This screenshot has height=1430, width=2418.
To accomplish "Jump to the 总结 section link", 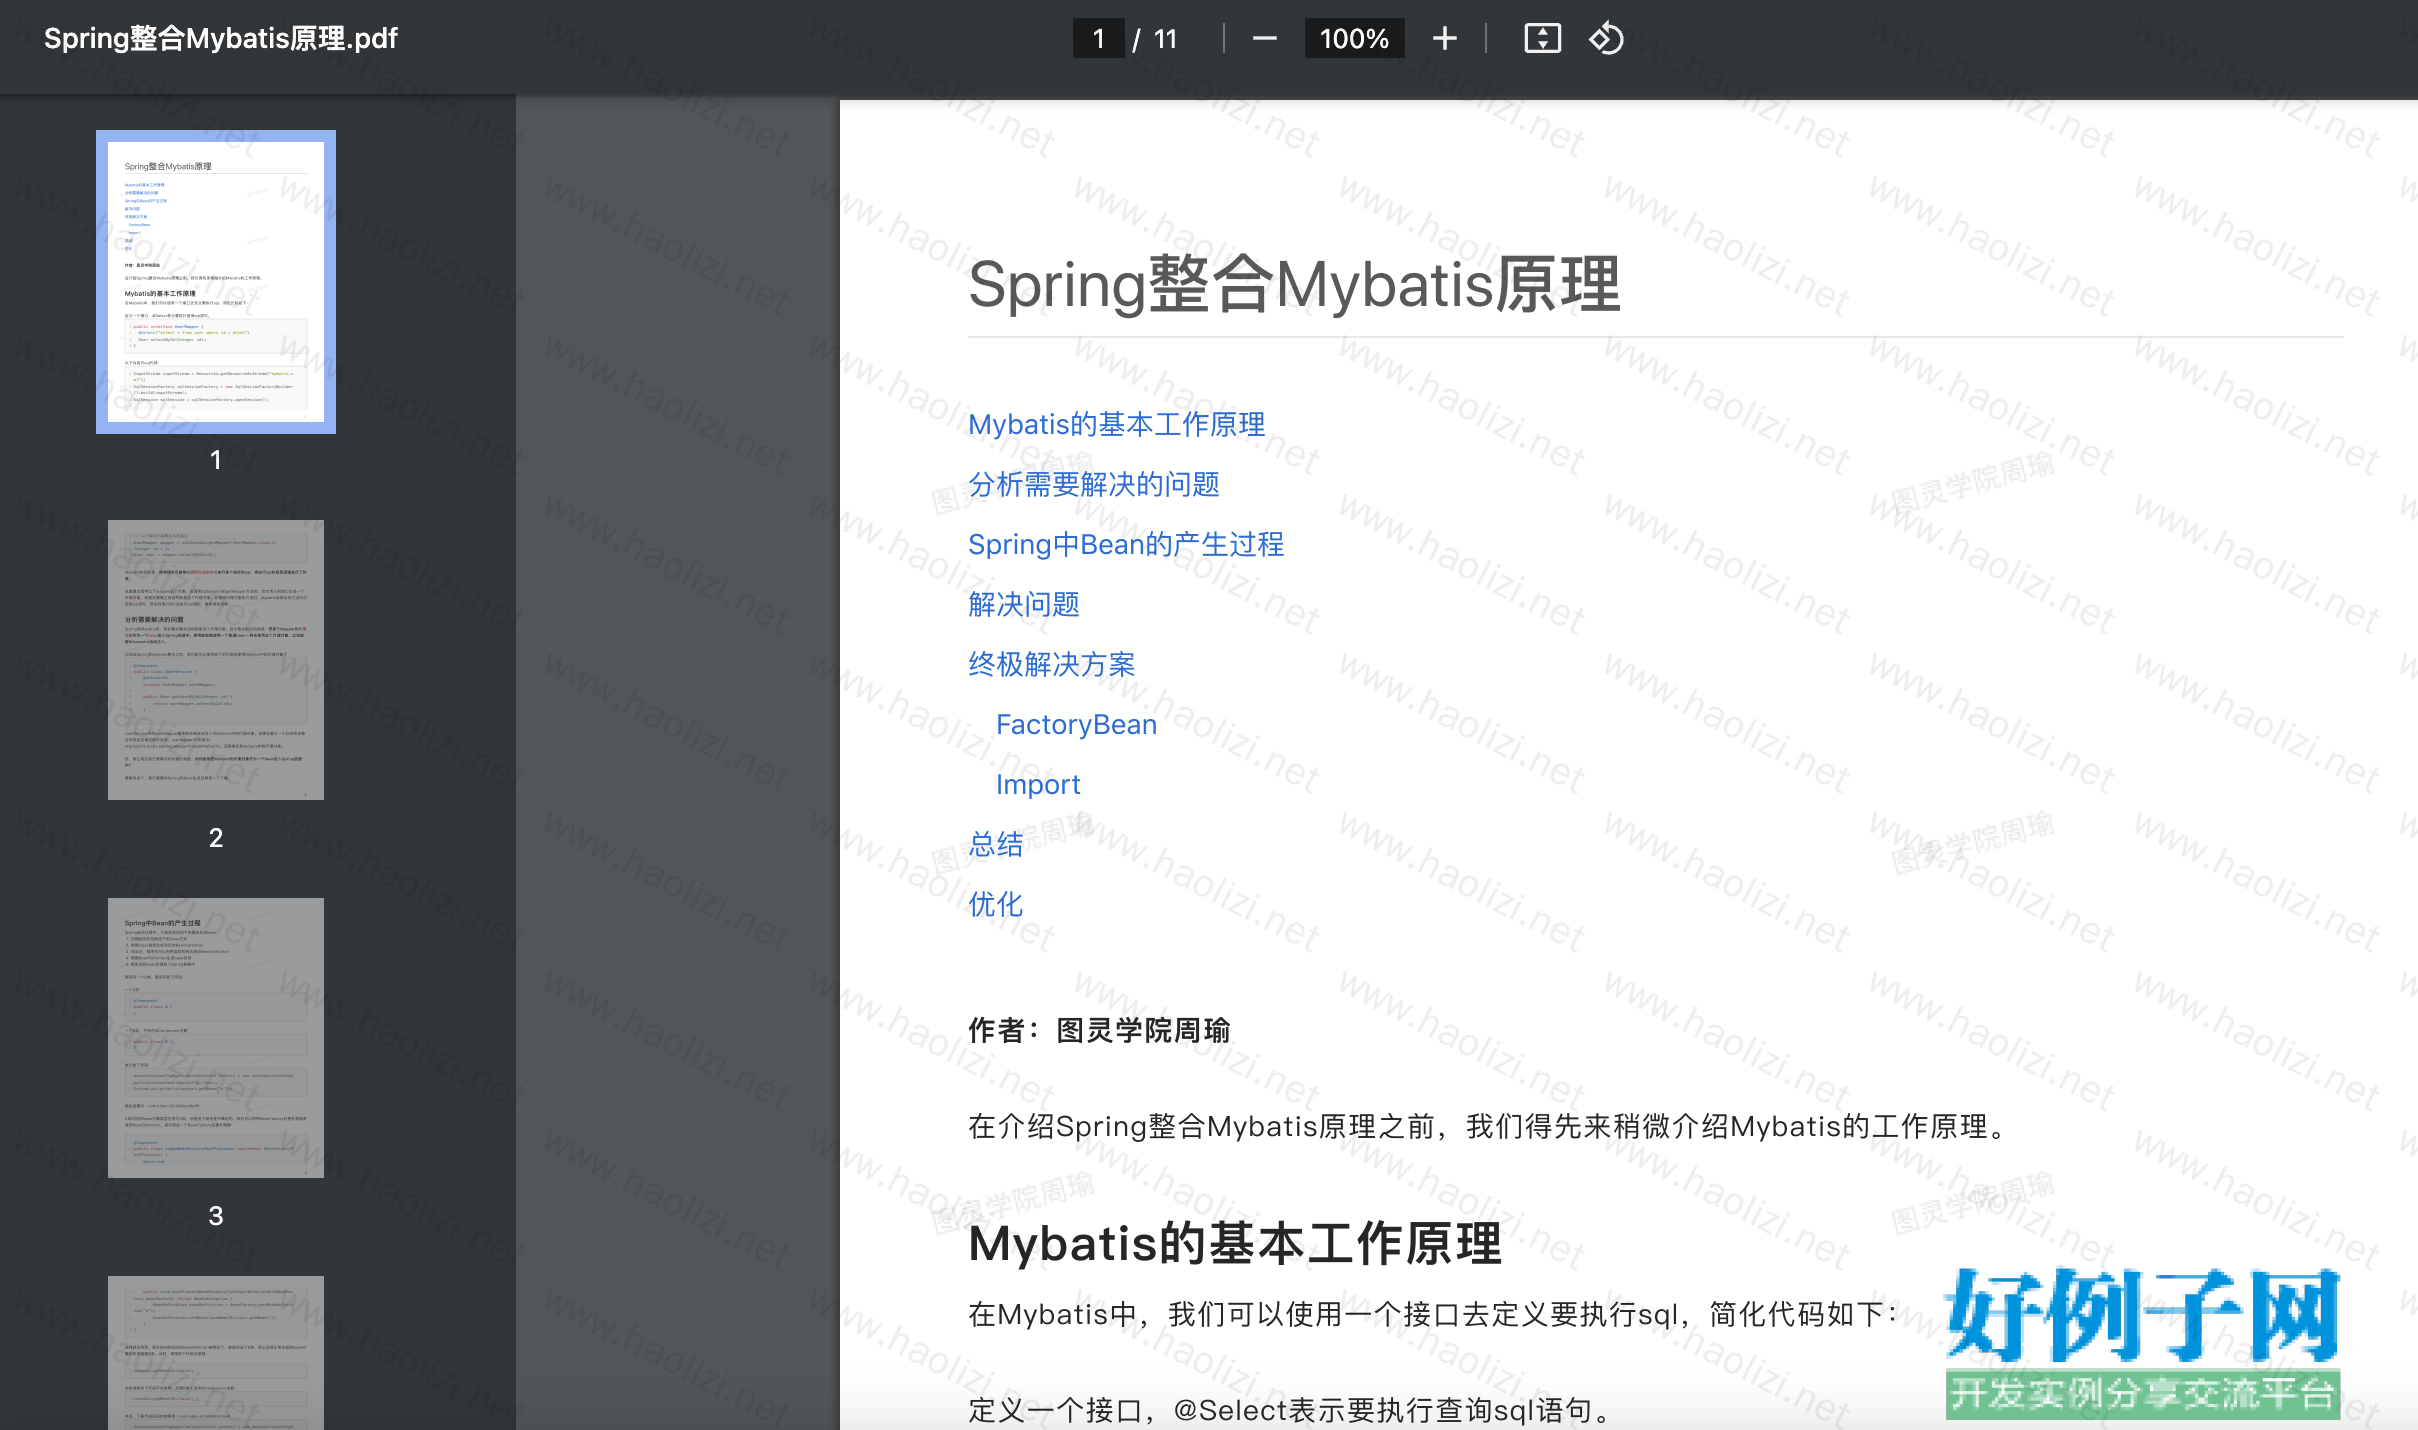I will 995,844.
